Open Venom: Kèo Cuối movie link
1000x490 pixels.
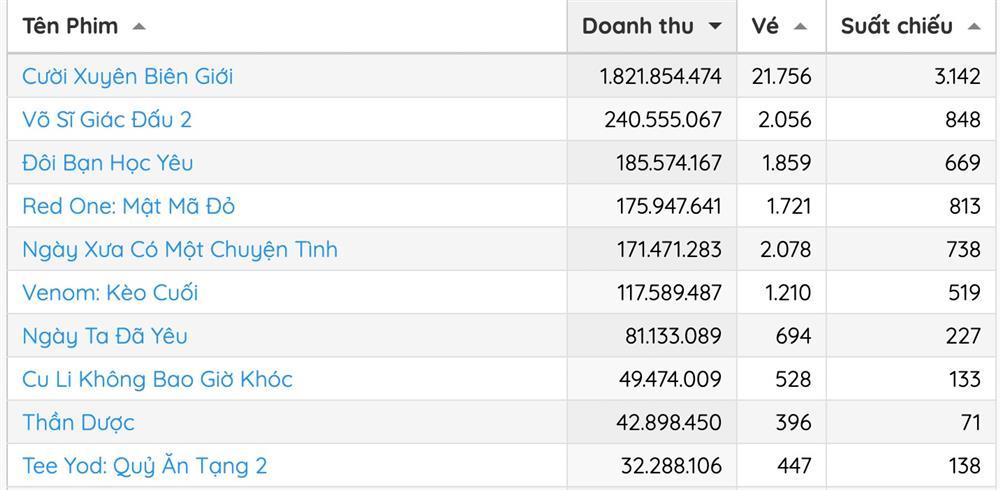click(x=110, y=292)
